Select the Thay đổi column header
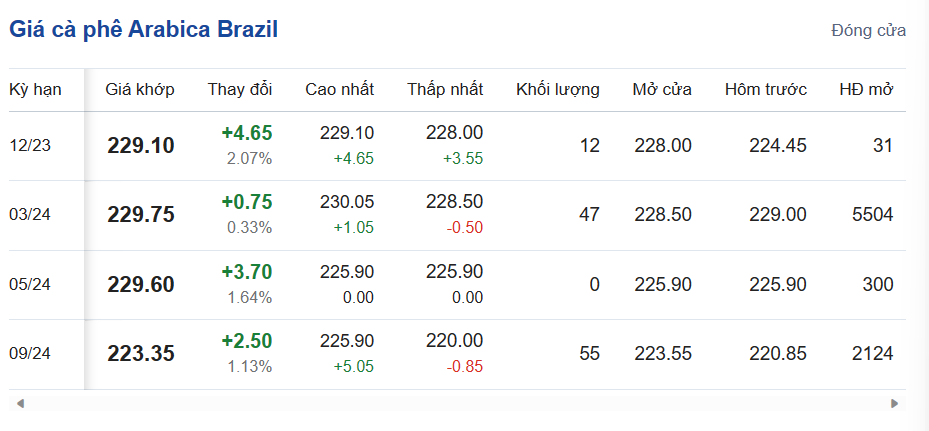 (240, 89)
